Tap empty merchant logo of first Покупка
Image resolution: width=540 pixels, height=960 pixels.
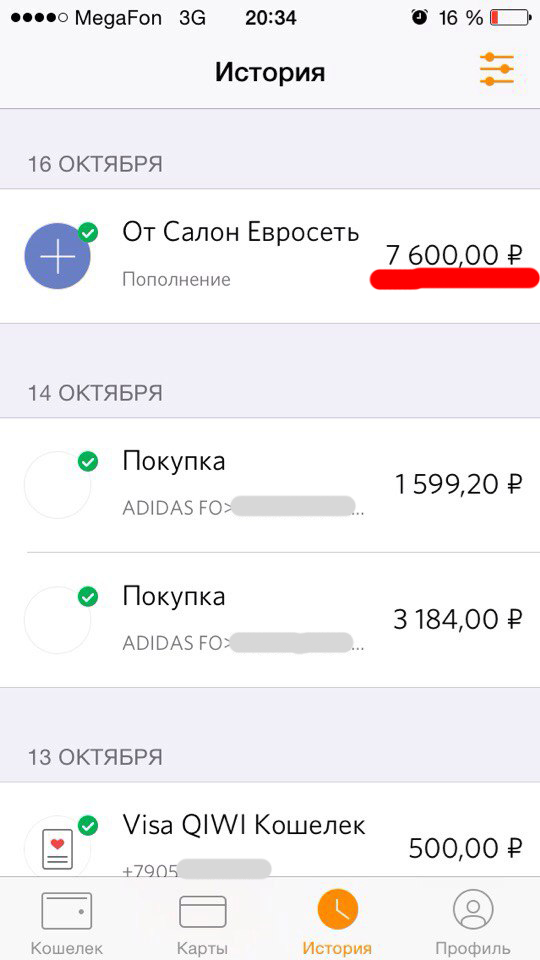[58, 485]
